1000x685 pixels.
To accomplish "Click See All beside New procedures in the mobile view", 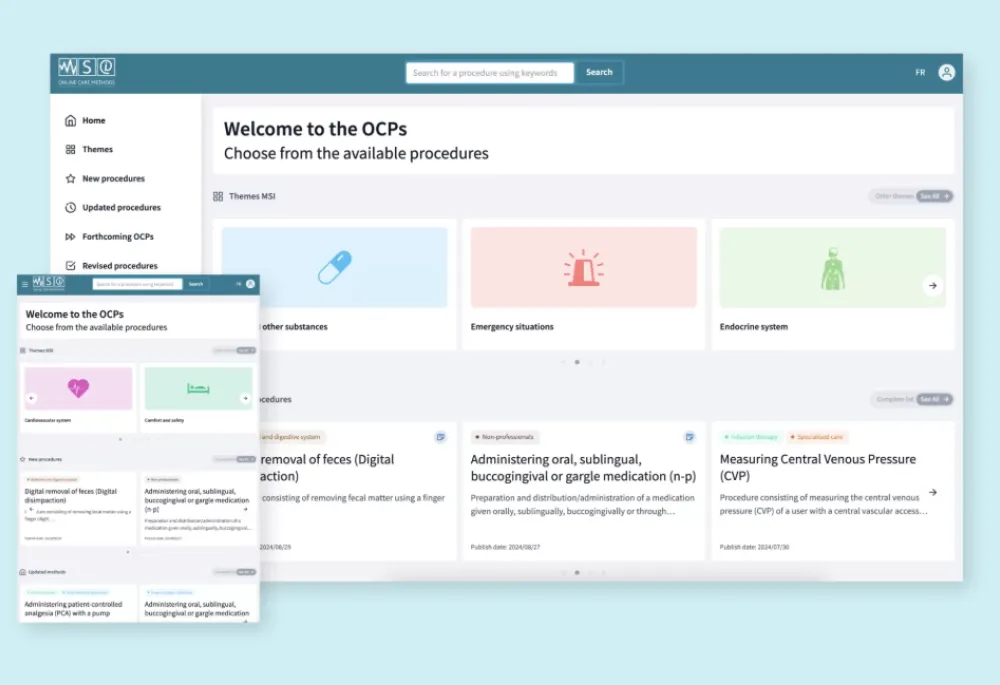I will point(246,459).
